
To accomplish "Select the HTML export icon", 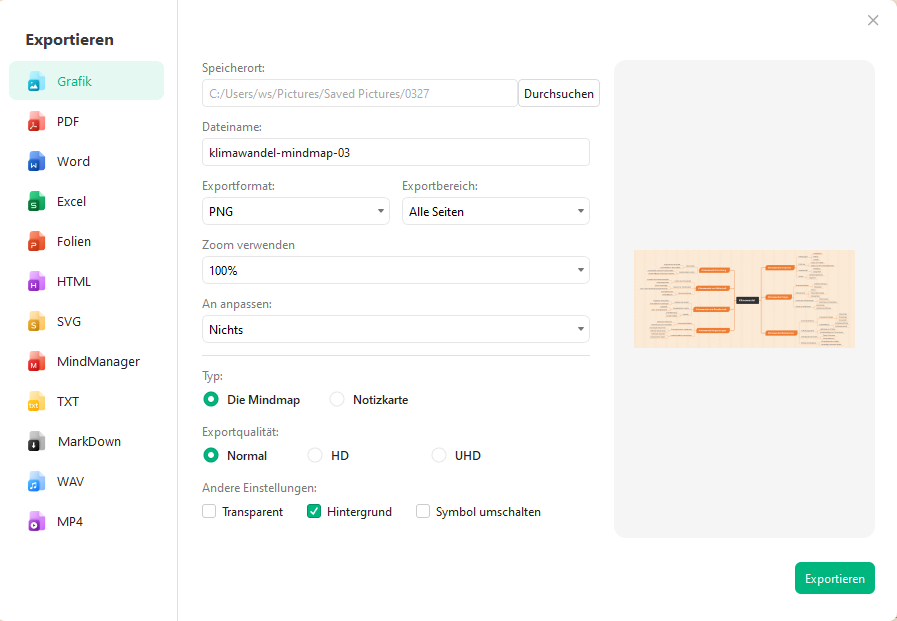I will pos(37,282).
